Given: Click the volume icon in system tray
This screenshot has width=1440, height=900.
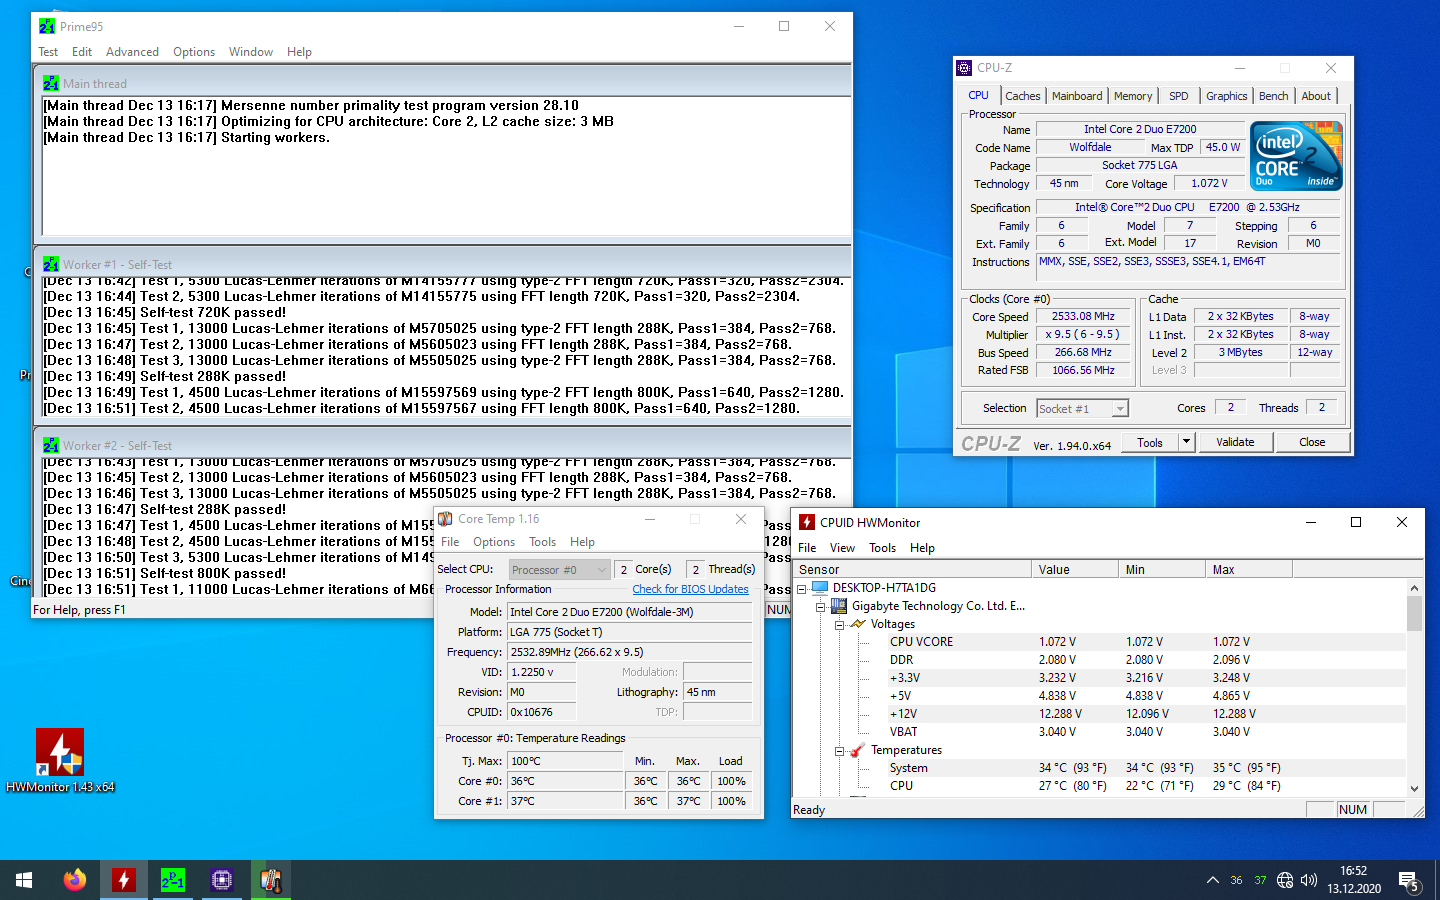Looking at the screenshot, I should click(x=1309, y=880).
